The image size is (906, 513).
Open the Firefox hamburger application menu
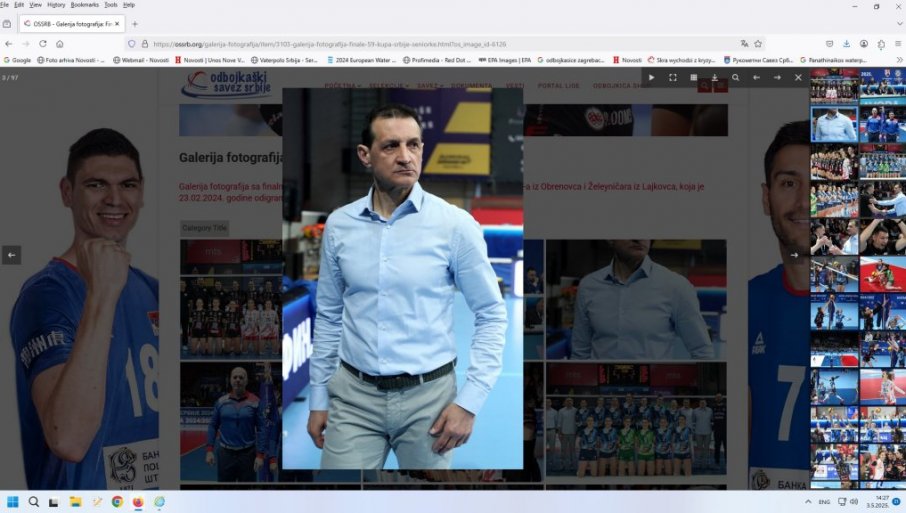pos(897,44)
